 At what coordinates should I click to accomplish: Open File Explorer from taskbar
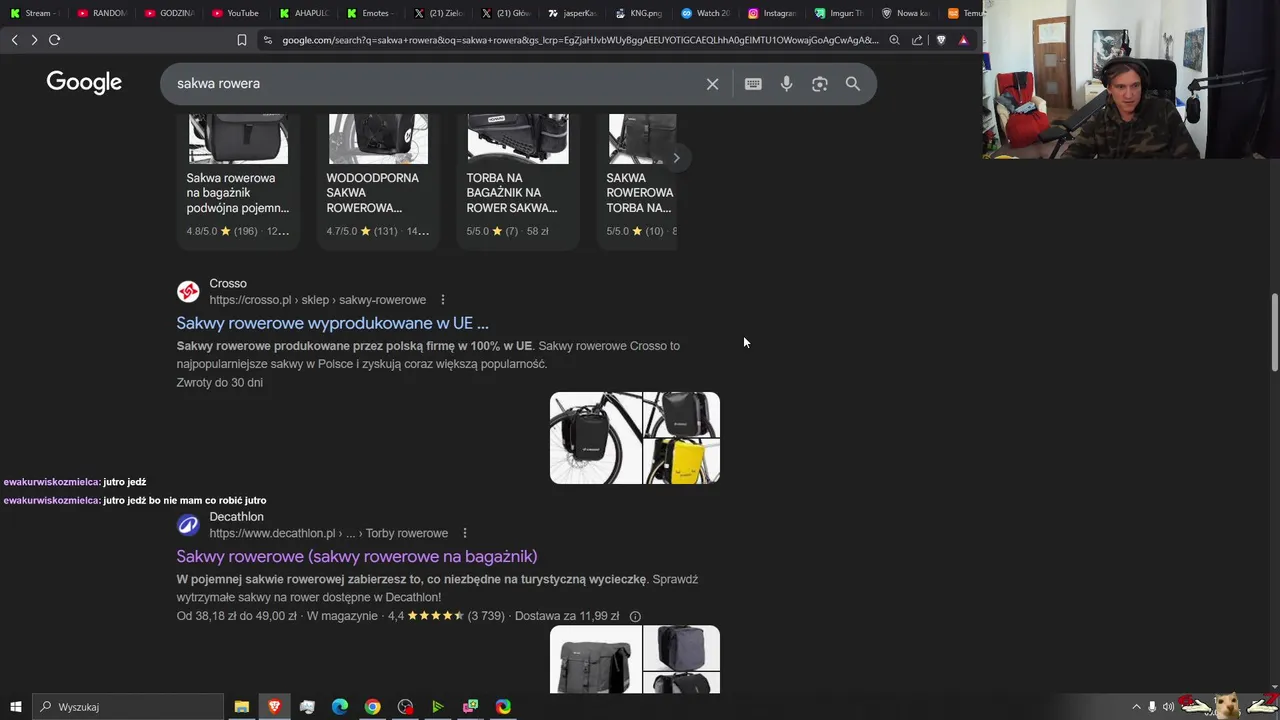(241, 707)
